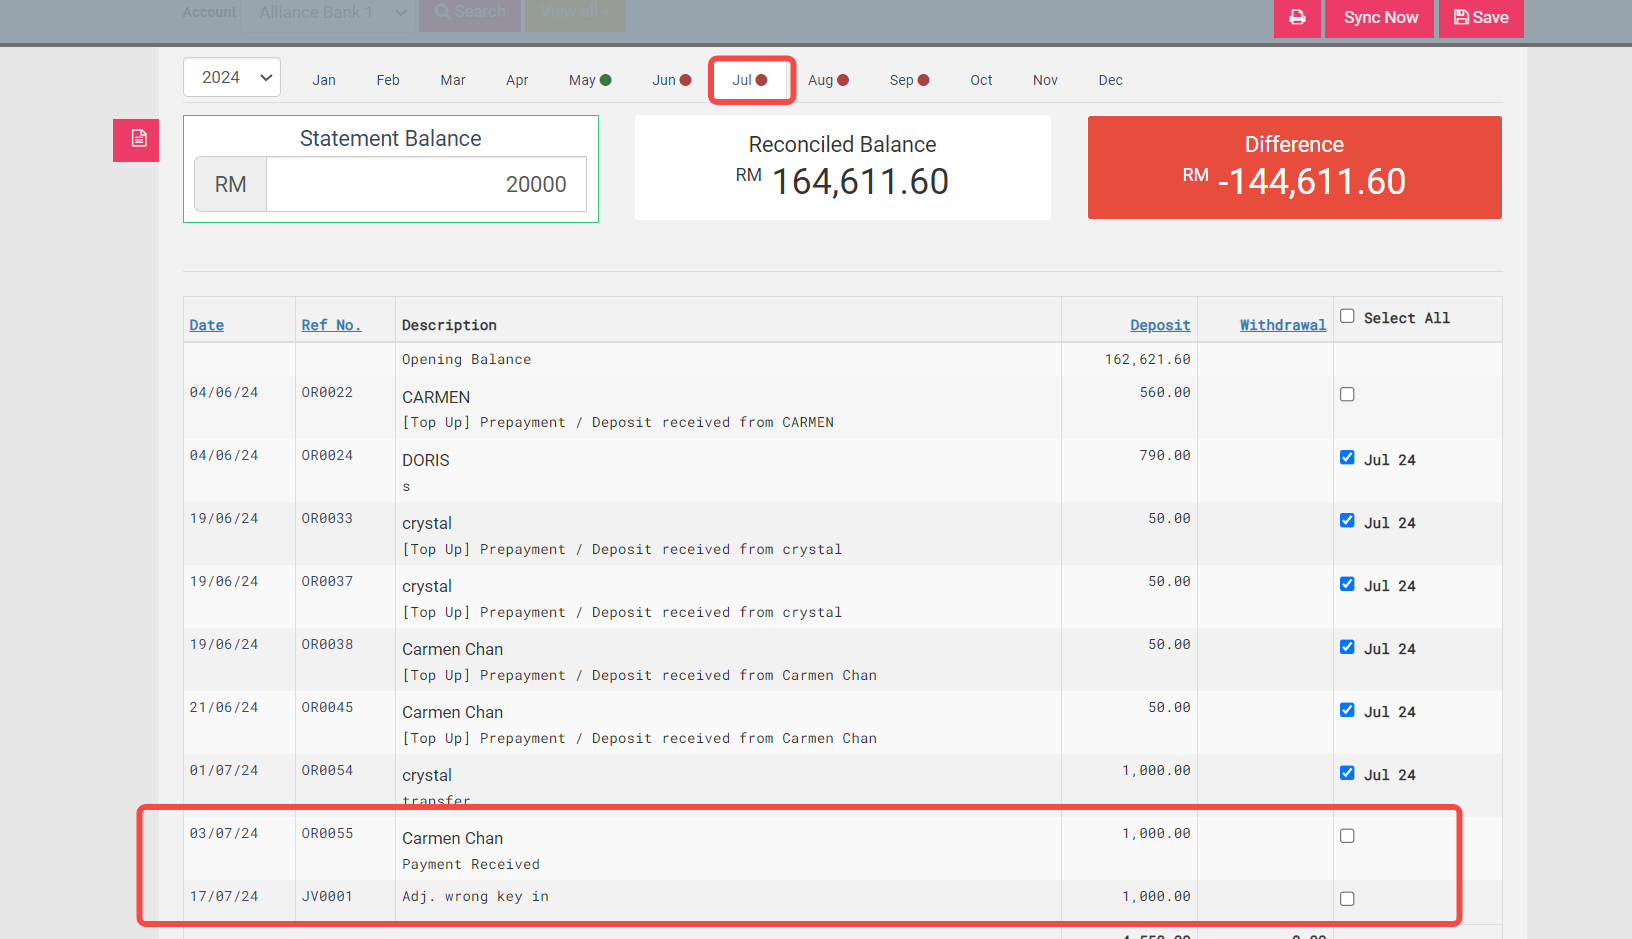Switch to the Apr month tab
Image resolution: width=1632 pixels, height=939 pixels.
point(517,80)
